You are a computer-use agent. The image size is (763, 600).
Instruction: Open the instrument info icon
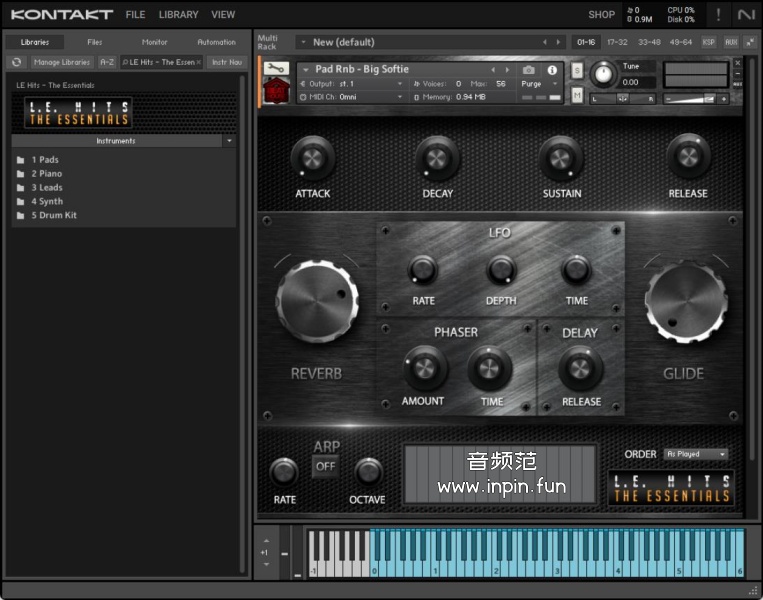551,70
